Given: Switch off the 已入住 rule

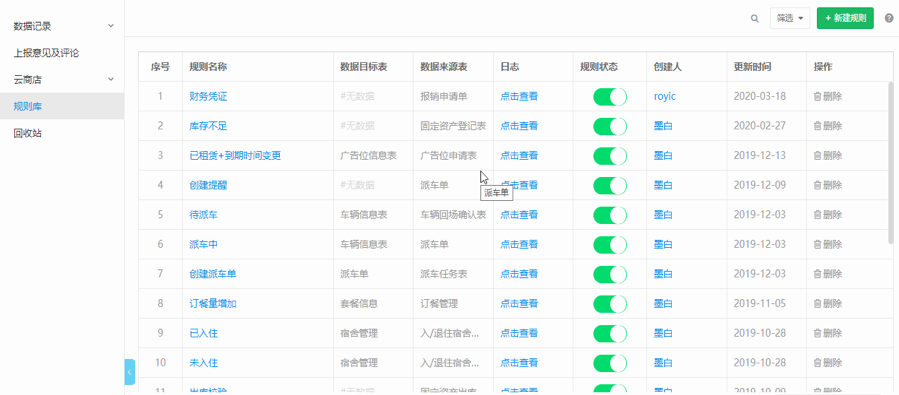Looking at the screenshot, I should tap(610, 333).
